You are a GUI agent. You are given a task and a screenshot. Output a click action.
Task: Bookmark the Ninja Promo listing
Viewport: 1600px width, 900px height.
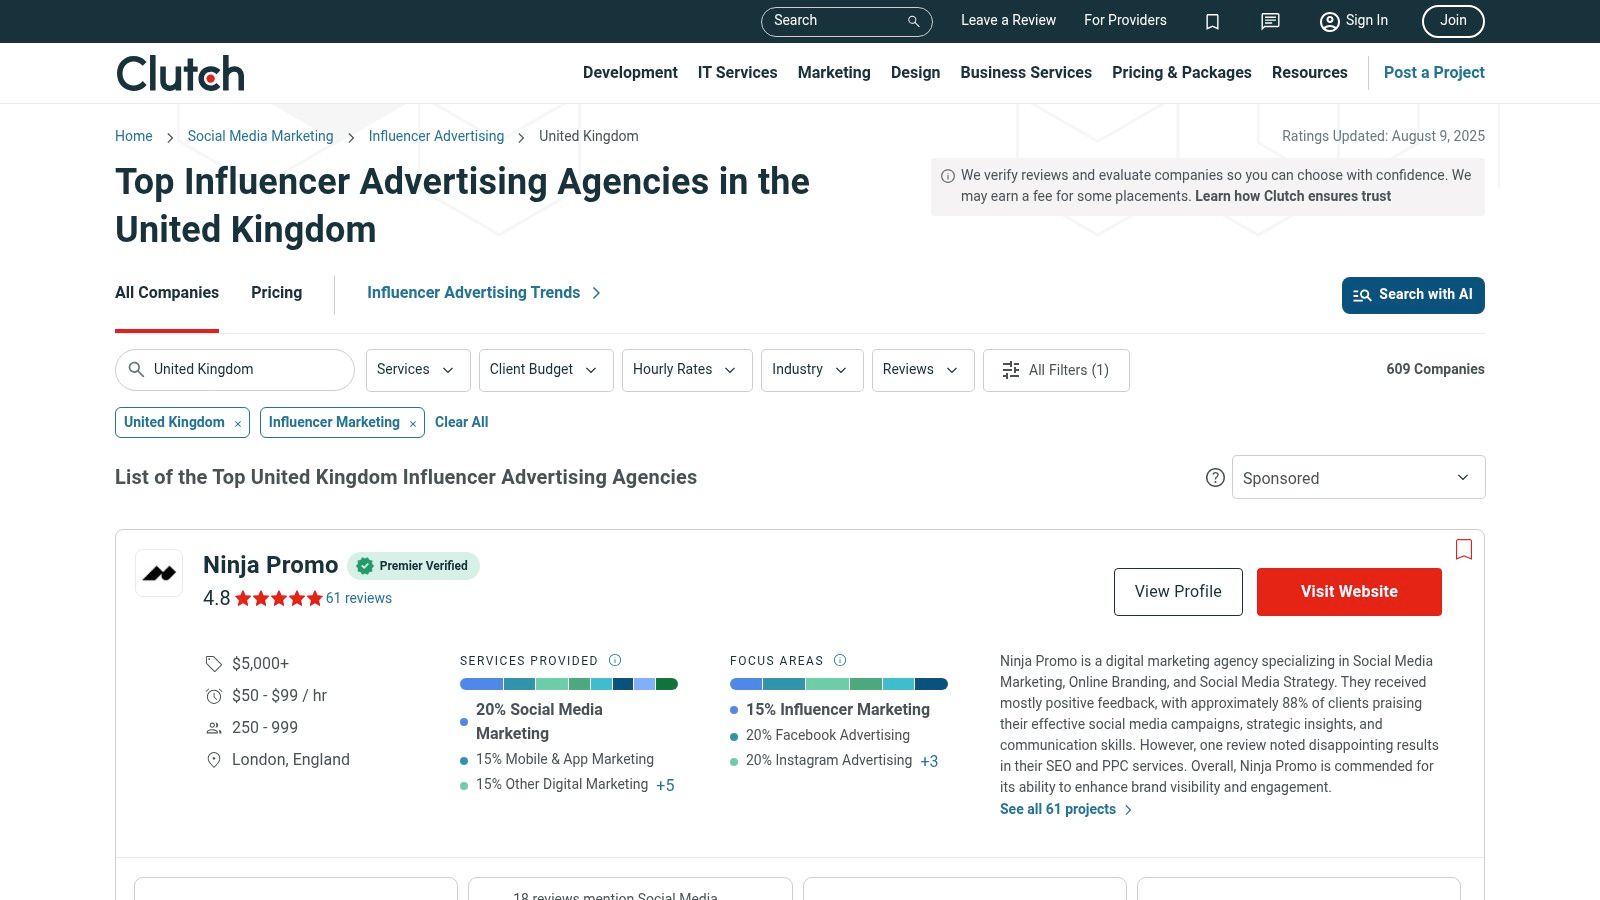coord(1464,549)
